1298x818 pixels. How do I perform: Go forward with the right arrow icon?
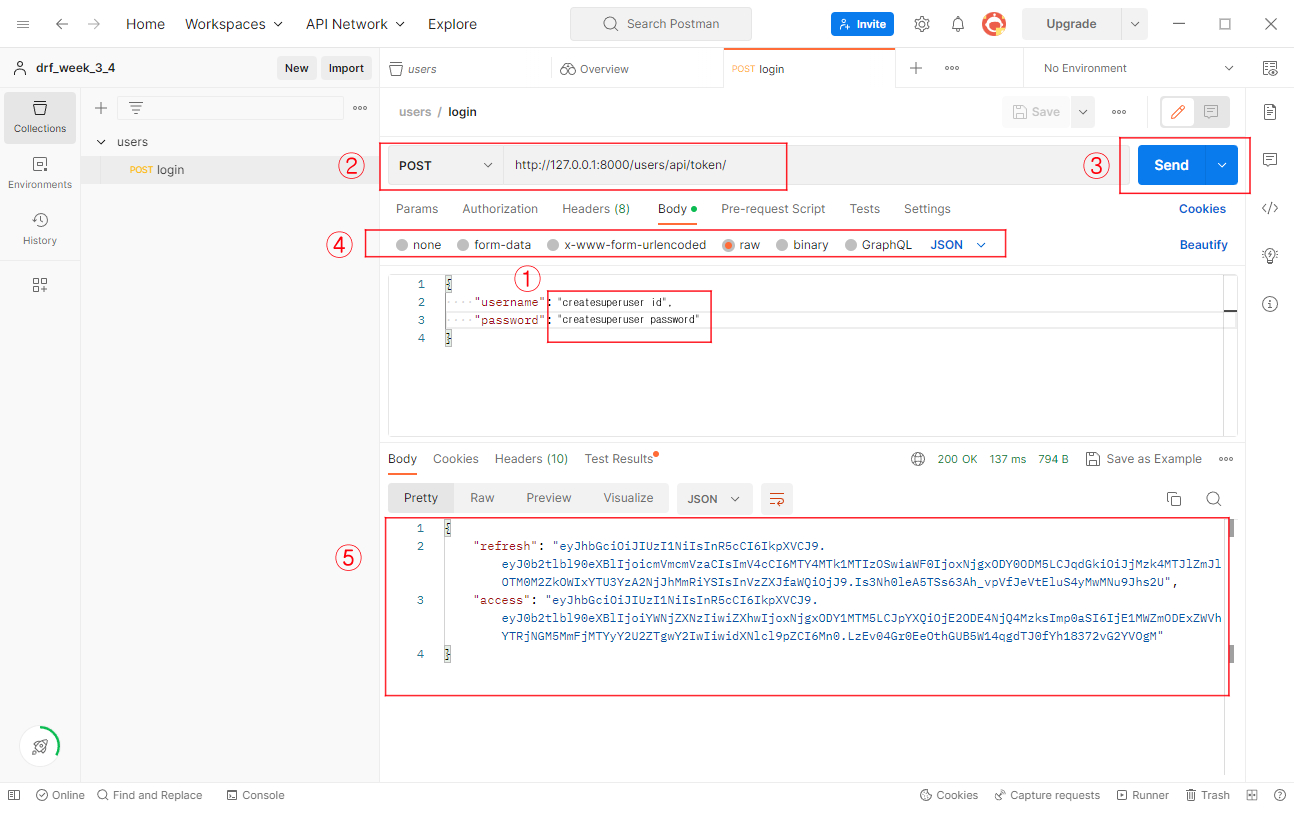pyautogui.click(x=94, y=24)
